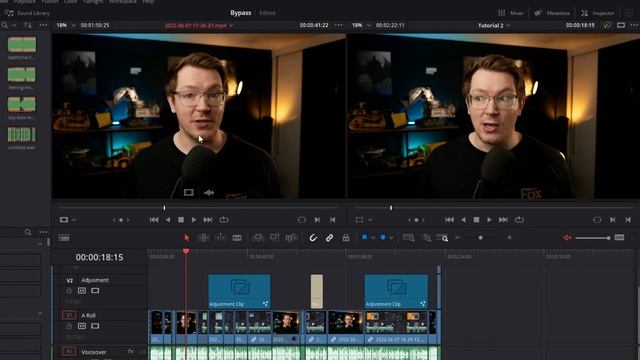640x360 pixels.
Task: Select the Trim Edit Mode tool
Action: click(203, 238)
